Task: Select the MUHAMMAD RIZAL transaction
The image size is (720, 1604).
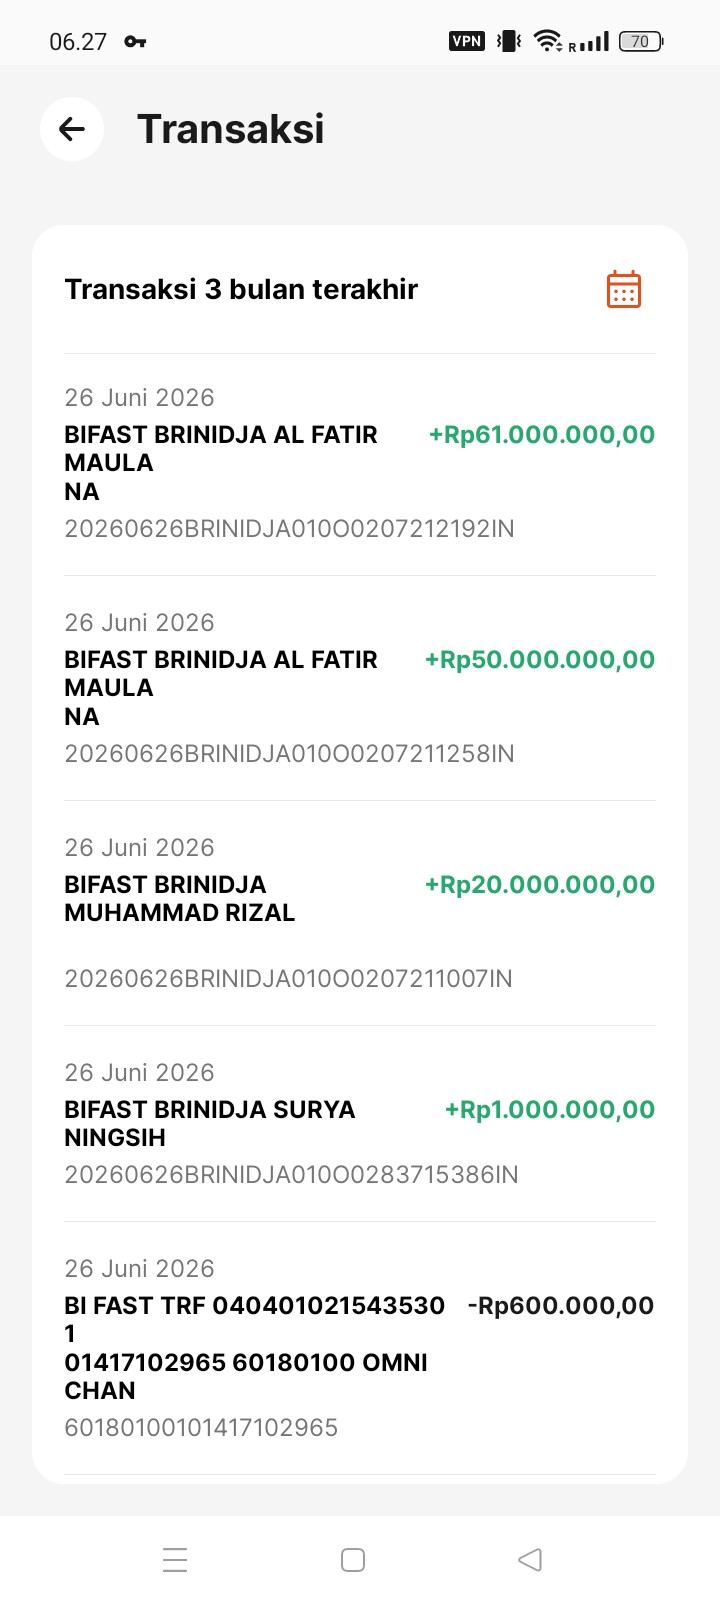Action: [360, 913]
